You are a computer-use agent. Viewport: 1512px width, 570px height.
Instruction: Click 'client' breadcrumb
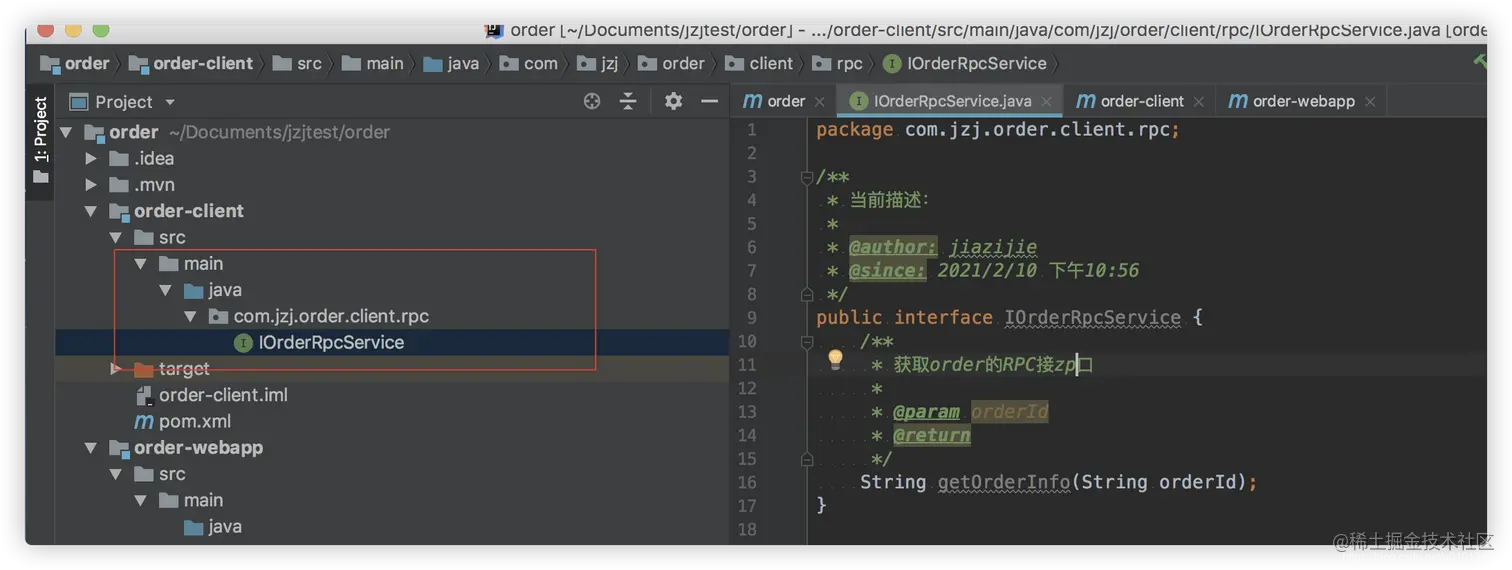tap(759, 63)
